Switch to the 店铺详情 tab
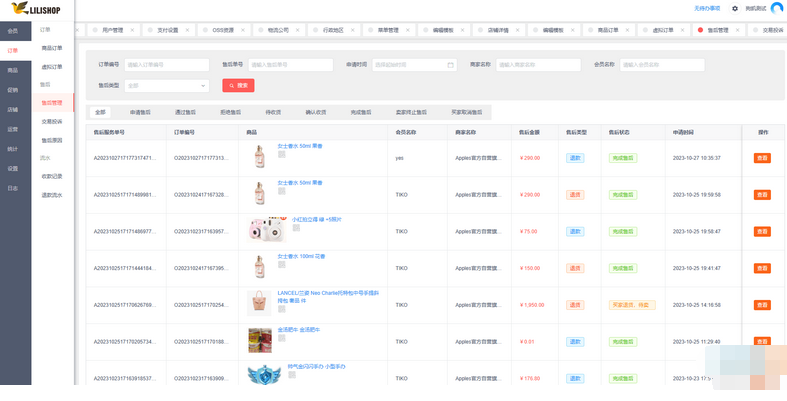The image size is (787, 401). (498, 30)
